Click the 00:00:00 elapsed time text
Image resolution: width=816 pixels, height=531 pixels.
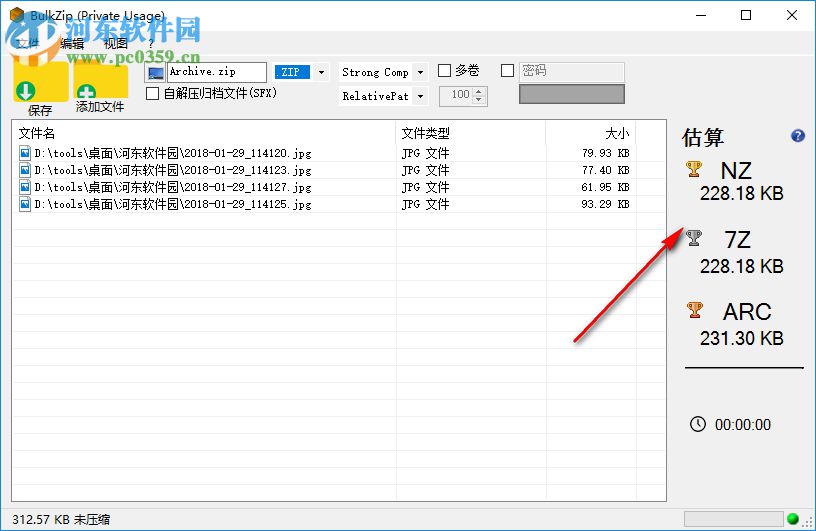pyautogui.click(x=743, y=425)
